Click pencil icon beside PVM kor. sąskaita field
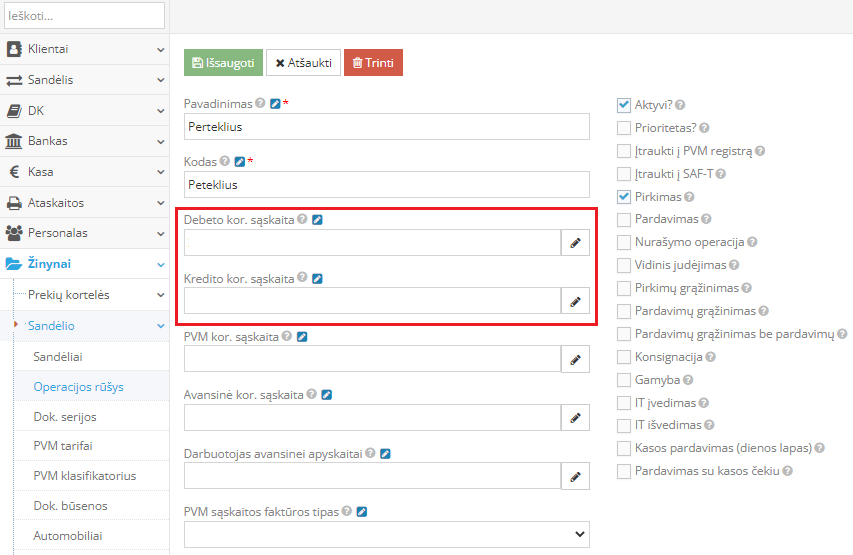Viewport: 853px width, 555px height. pos(575,359)
